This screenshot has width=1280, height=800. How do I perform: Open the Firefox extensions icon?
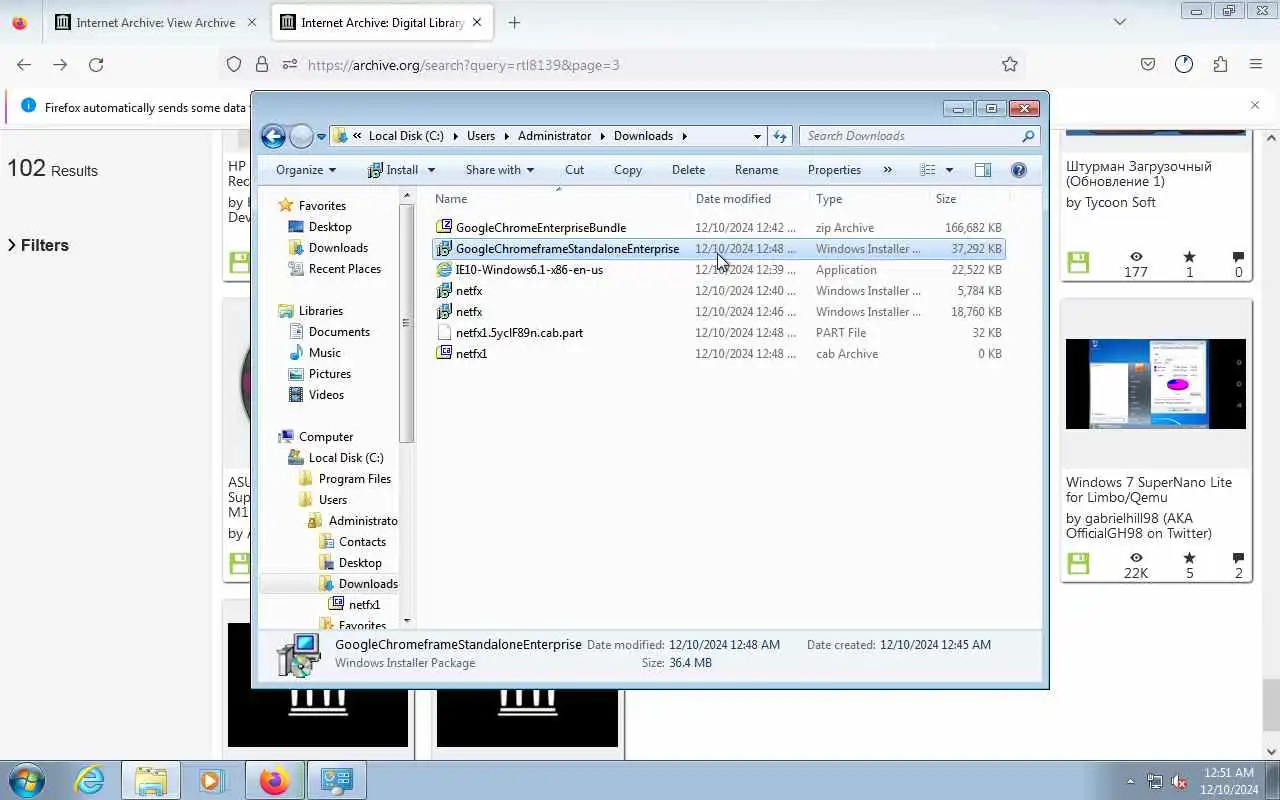[x=1220, y=64]
